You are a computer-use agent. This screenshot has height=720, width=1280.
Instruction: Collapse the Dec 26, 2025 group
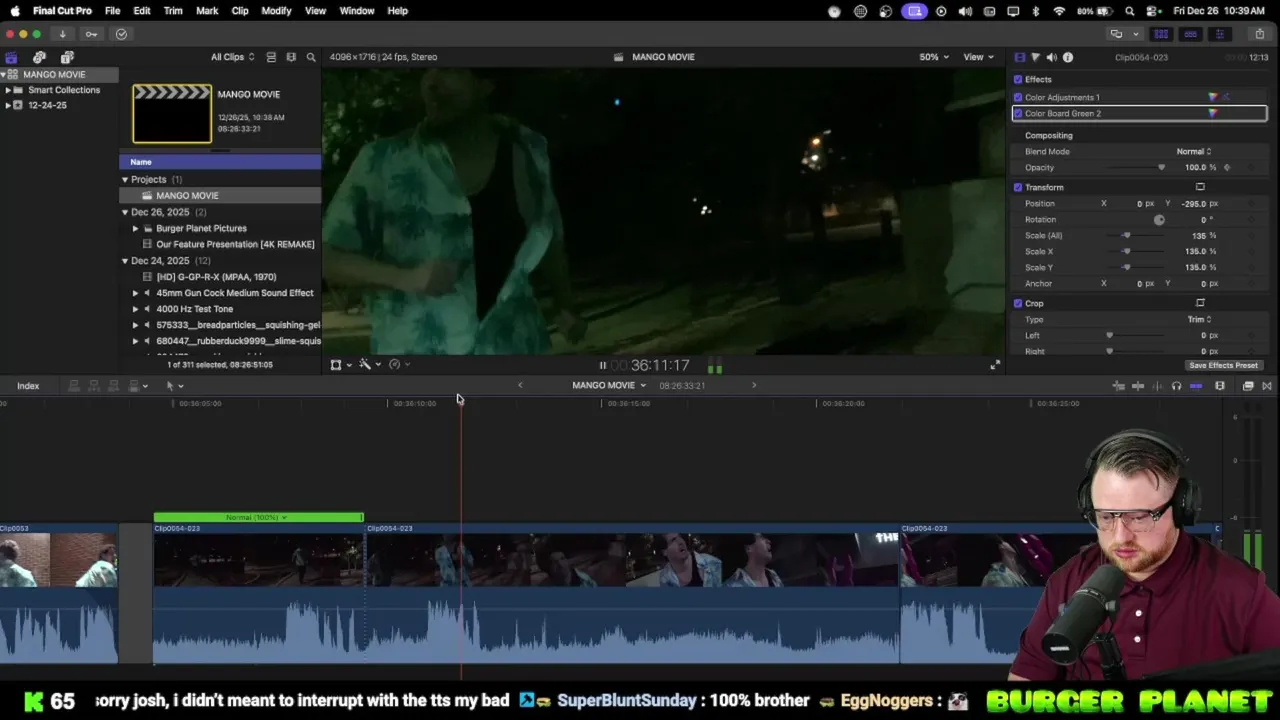[125, 212]
